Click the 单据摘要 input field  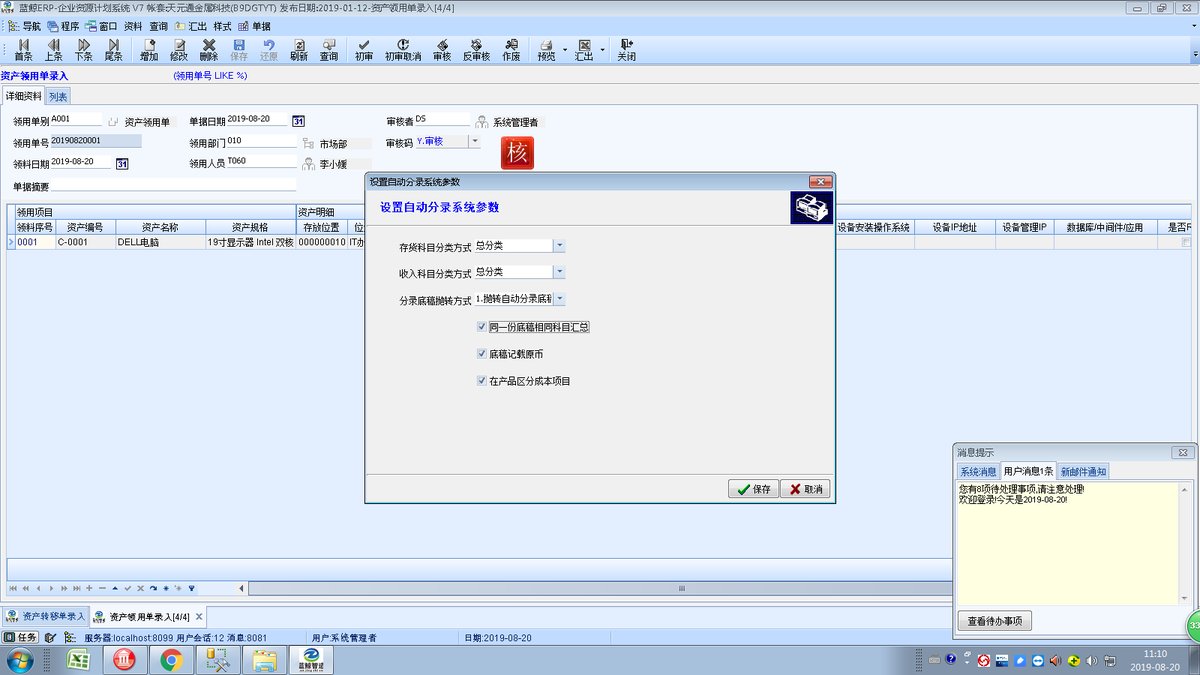coord(175,186)
